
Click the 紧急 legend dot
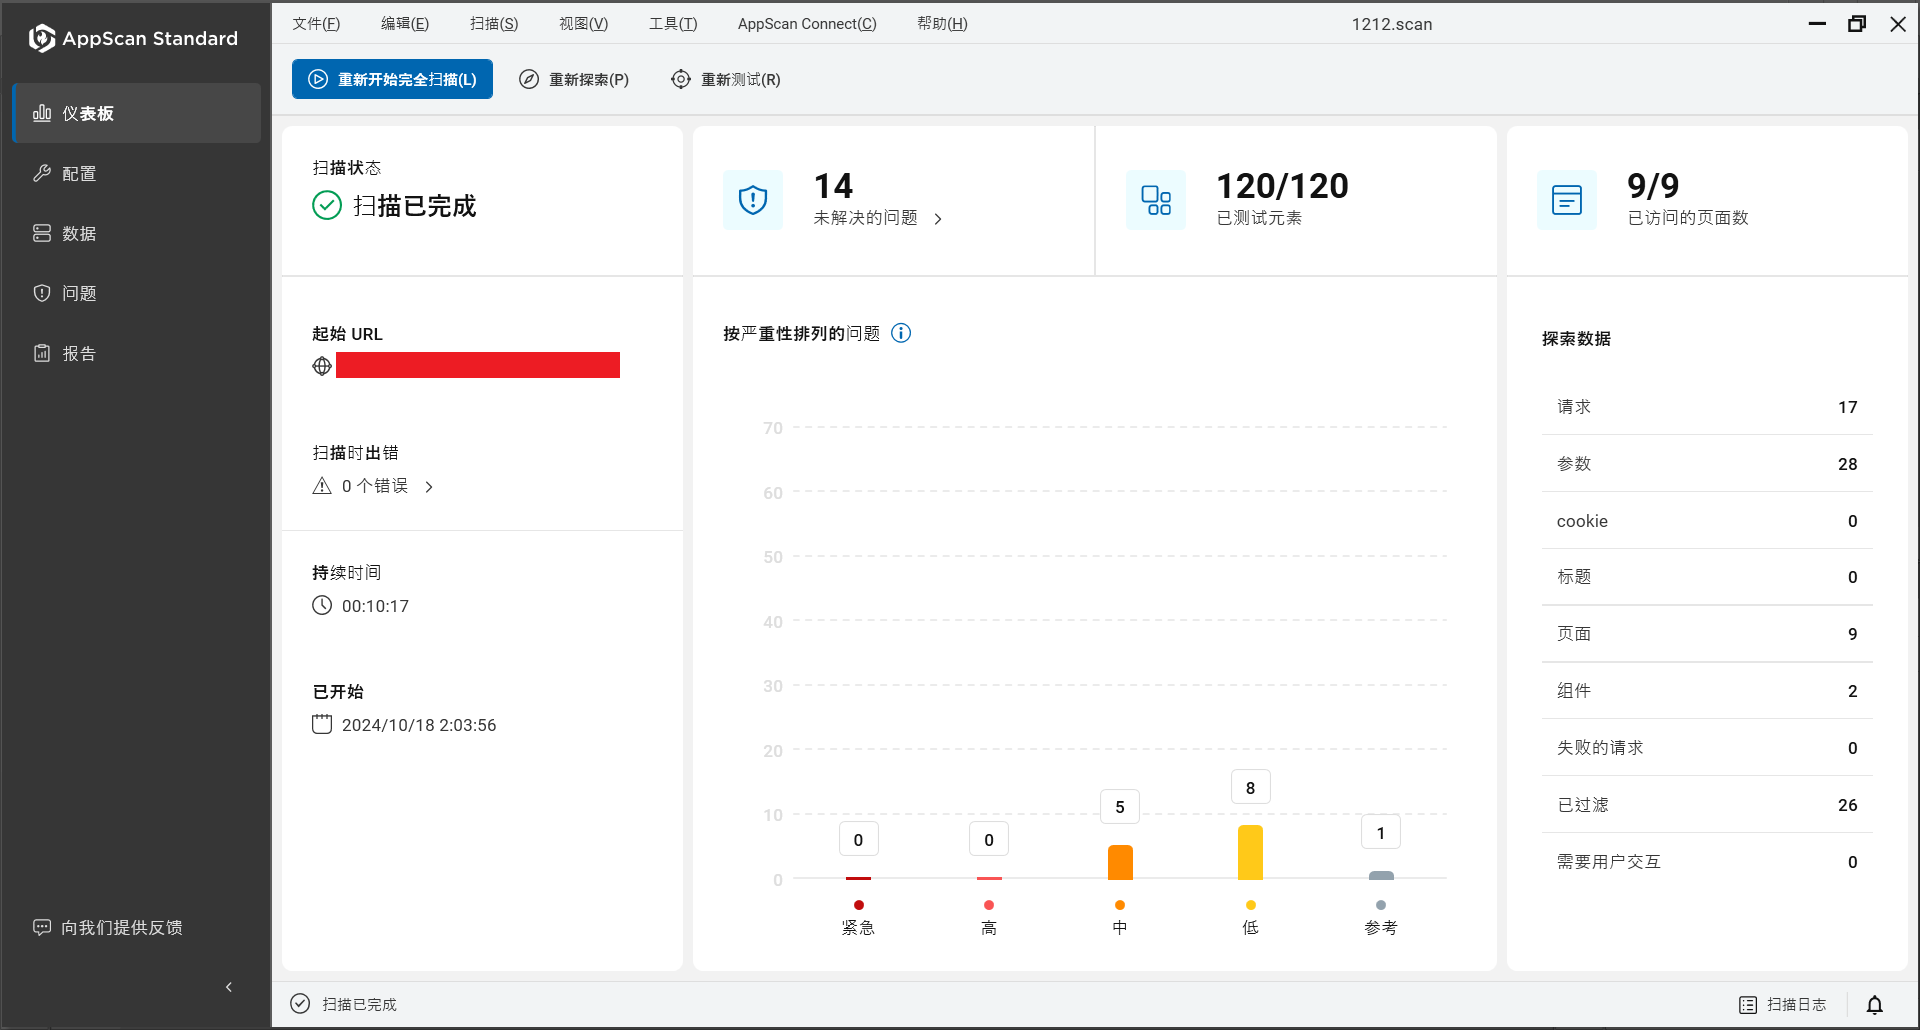pyautogui.click(x=859, y=905)
